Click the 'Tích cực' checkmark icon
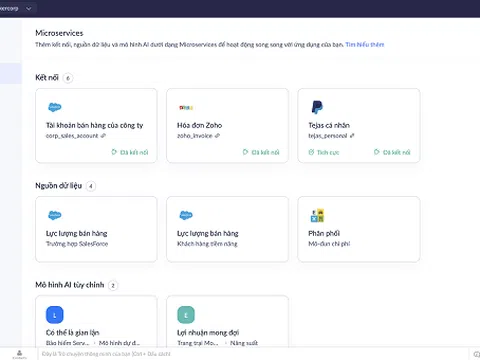 (x=311, y=152)
